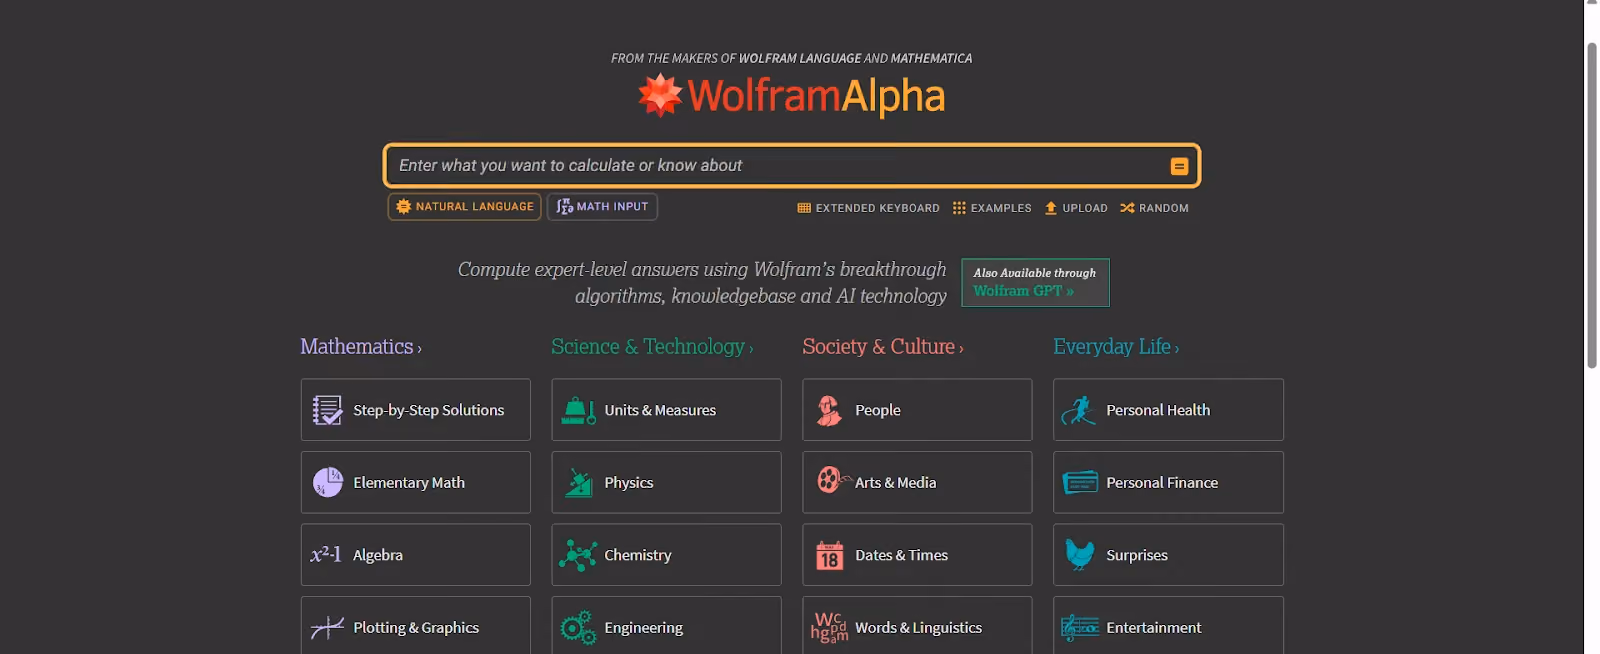The image size is (1600, 654).
Task: Click the Algebra x²-1 icon
Action: pyautogui.click(x=326, y=555)
